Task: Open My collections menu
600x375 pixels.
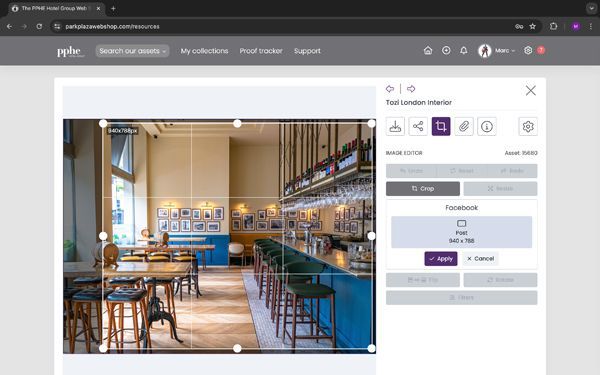Action: [204, 51]
